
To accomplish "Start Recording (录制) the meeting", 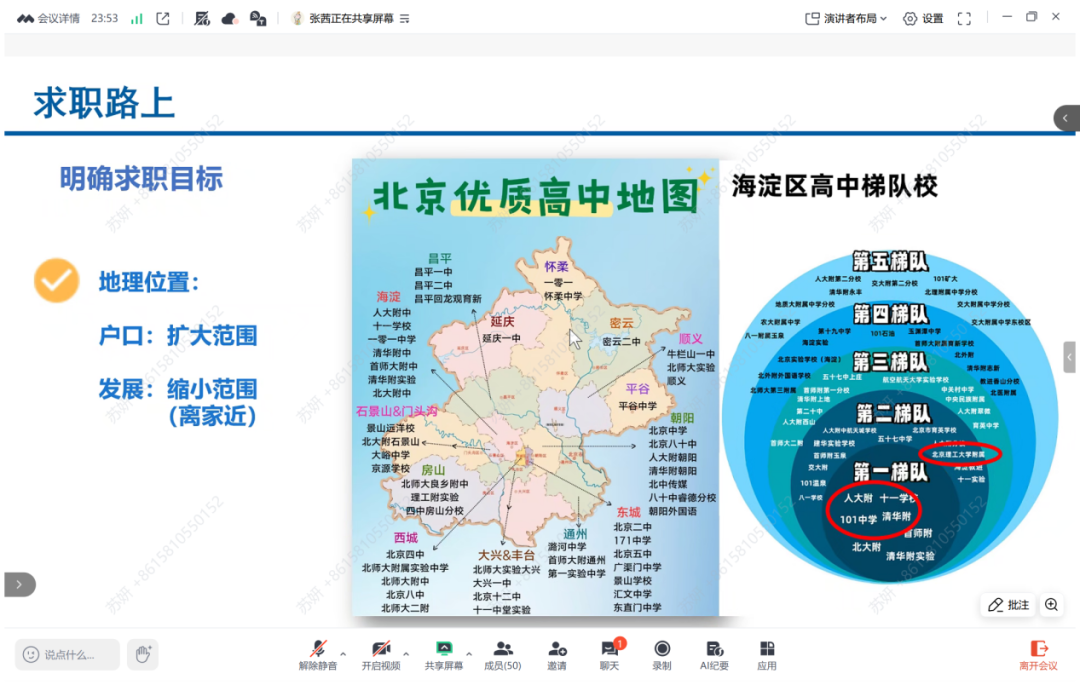I will [662, 651].
